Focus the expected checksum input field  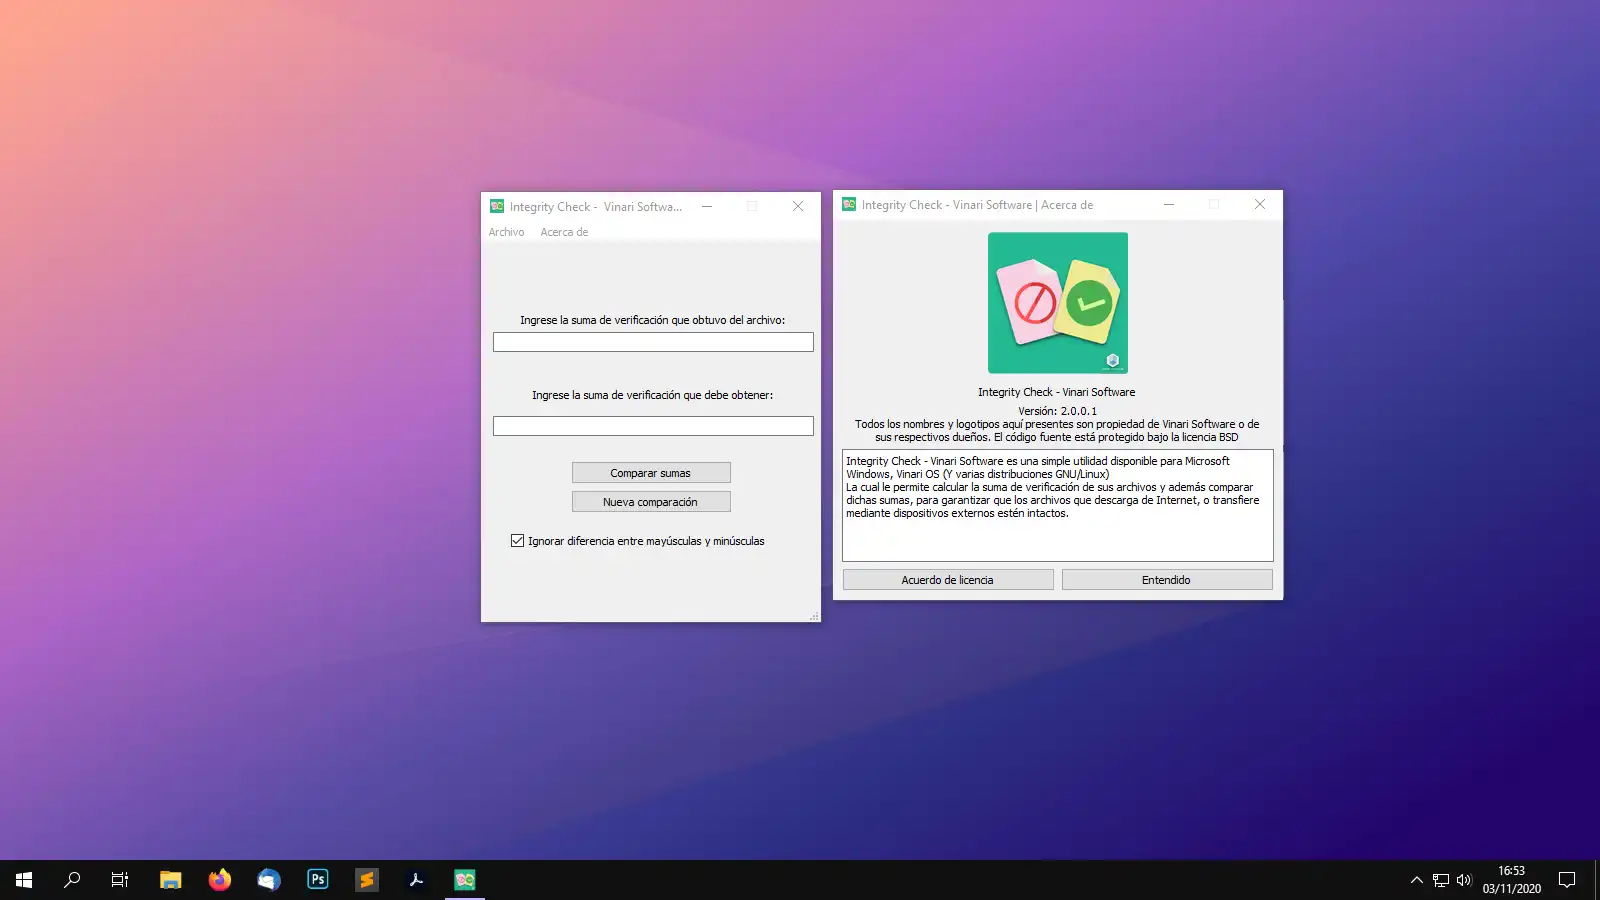point(653,426)
